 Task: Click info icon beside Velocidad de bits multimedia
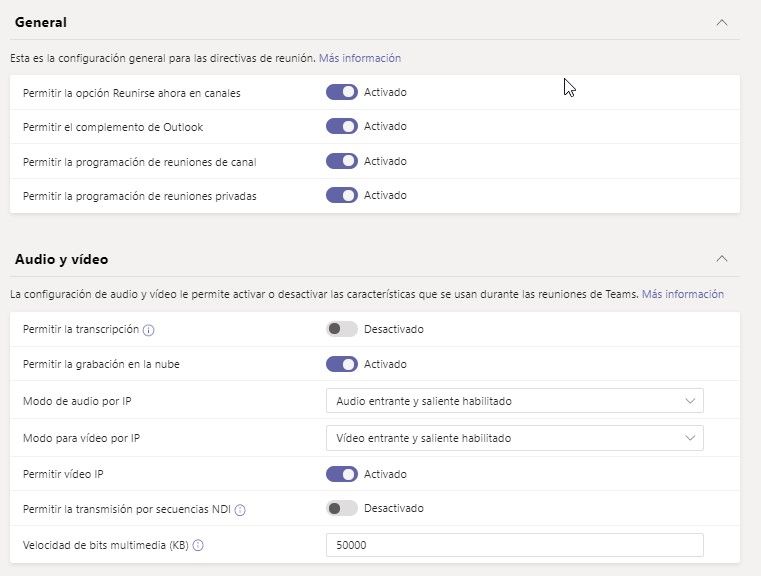198,545
